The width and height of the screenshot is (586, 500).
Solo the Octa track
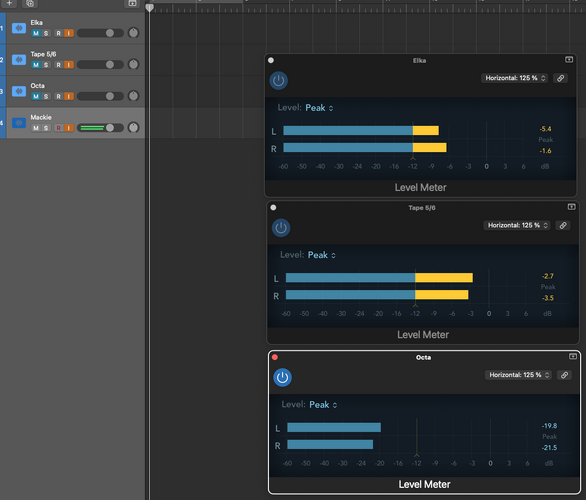46,96
